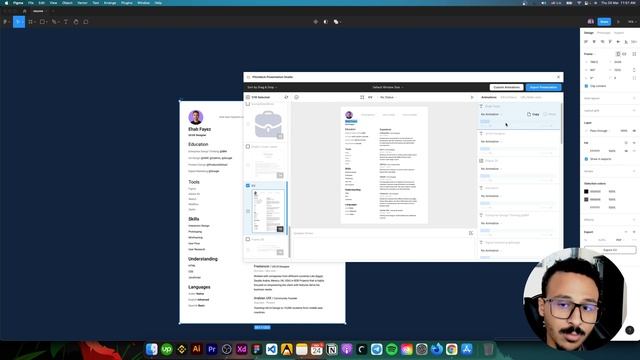This screenshot has width=640, height=360.
Task: Open the zoom level dropdown in Figma
Action: point(632,22)
